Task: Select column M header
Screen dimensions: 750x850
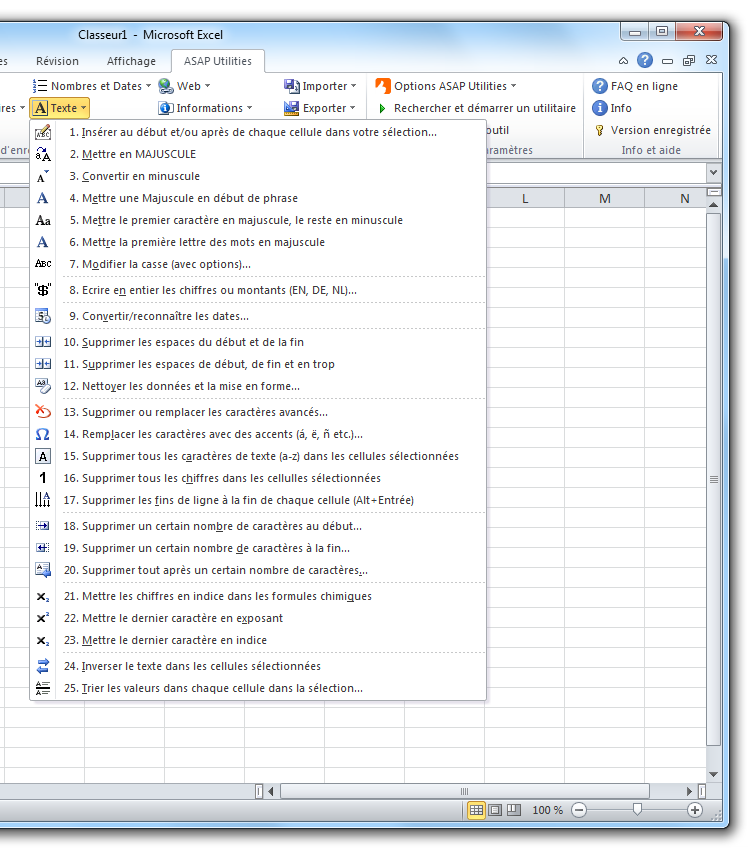Action: point(605,199)
